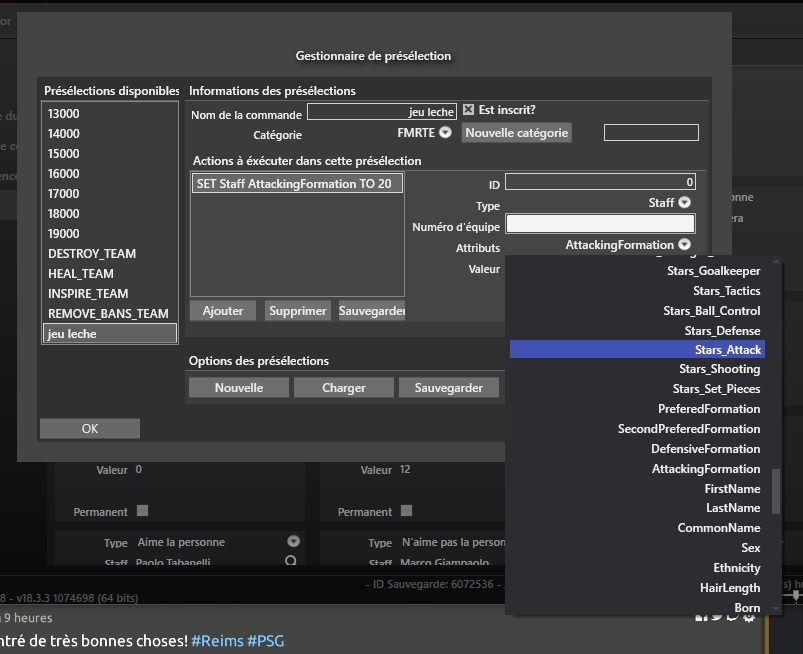Click Supprimer to delete the action
Viewport: 803px width, 654px height.
[298, 311]
